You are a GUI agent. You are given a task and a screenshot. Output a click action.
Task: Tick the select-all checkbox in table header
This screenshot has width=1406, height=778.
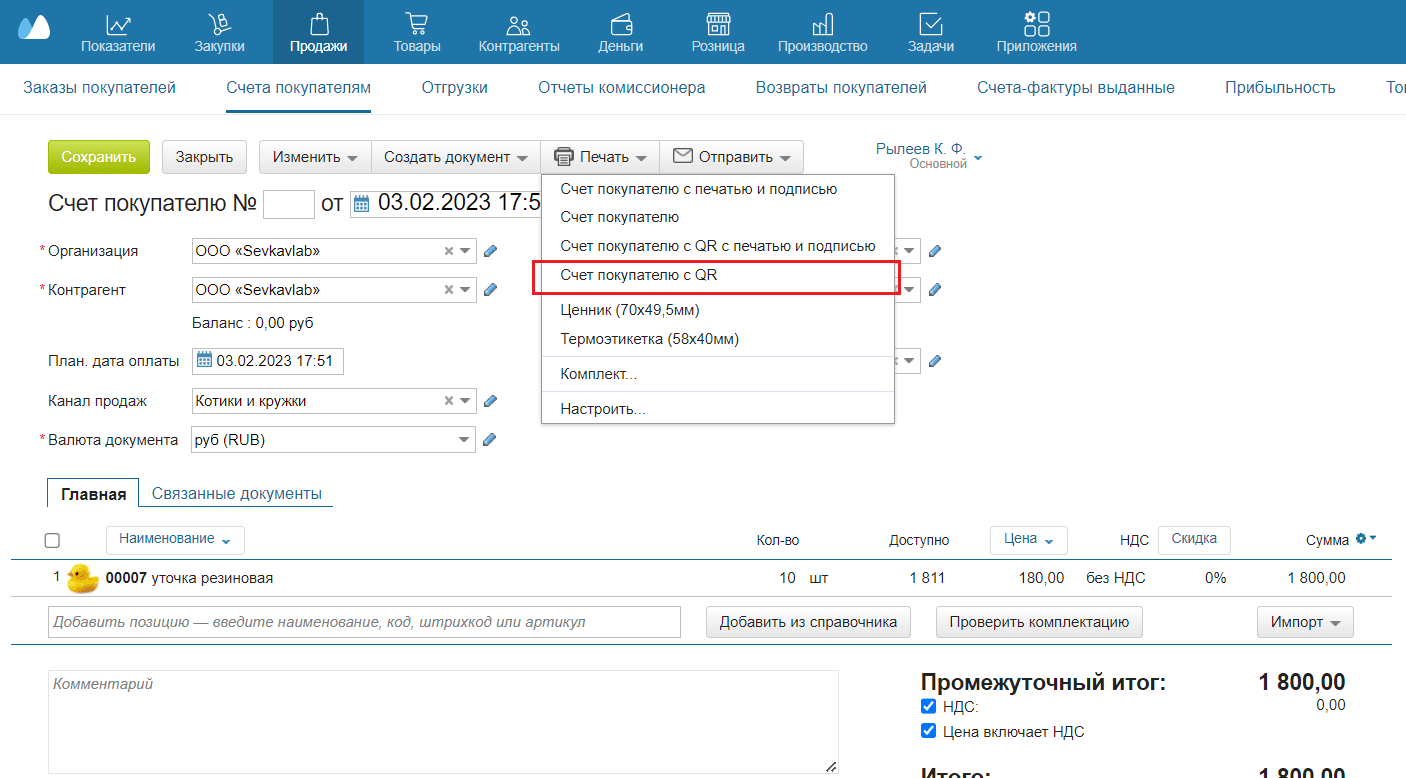52,540
